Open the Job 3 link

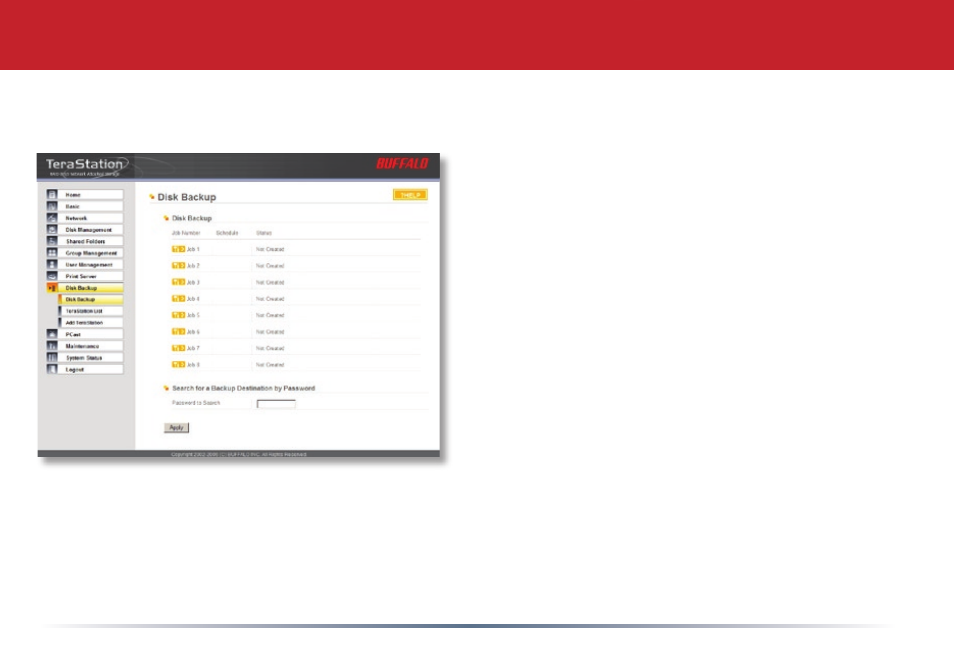(193, 282)
